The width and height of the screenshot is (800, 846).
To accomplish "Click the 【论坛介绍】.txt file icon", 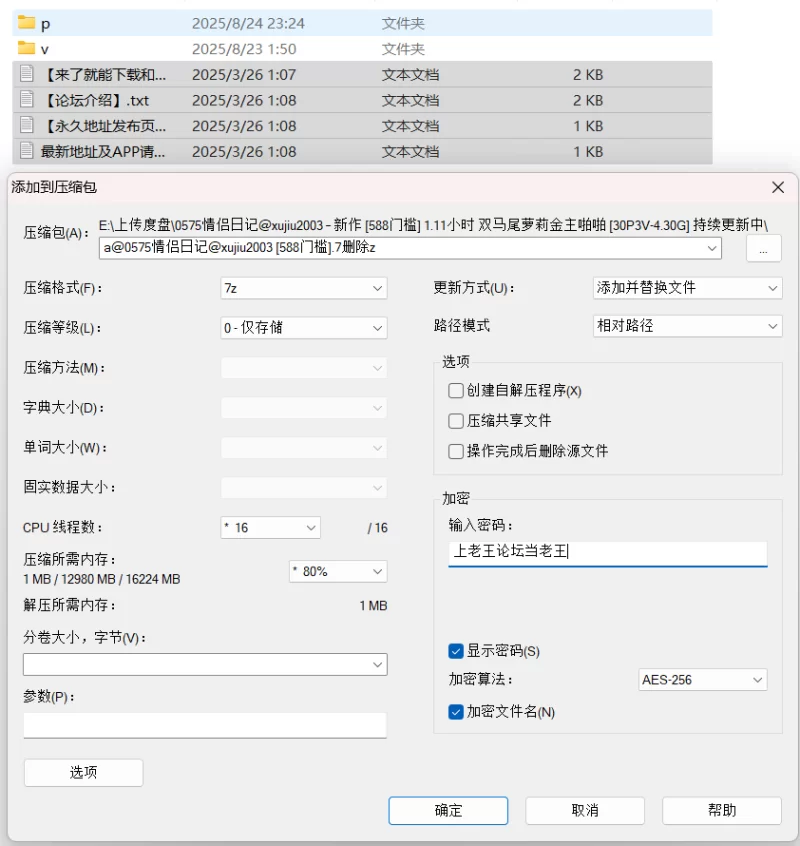I will click(x=26, y=99).
